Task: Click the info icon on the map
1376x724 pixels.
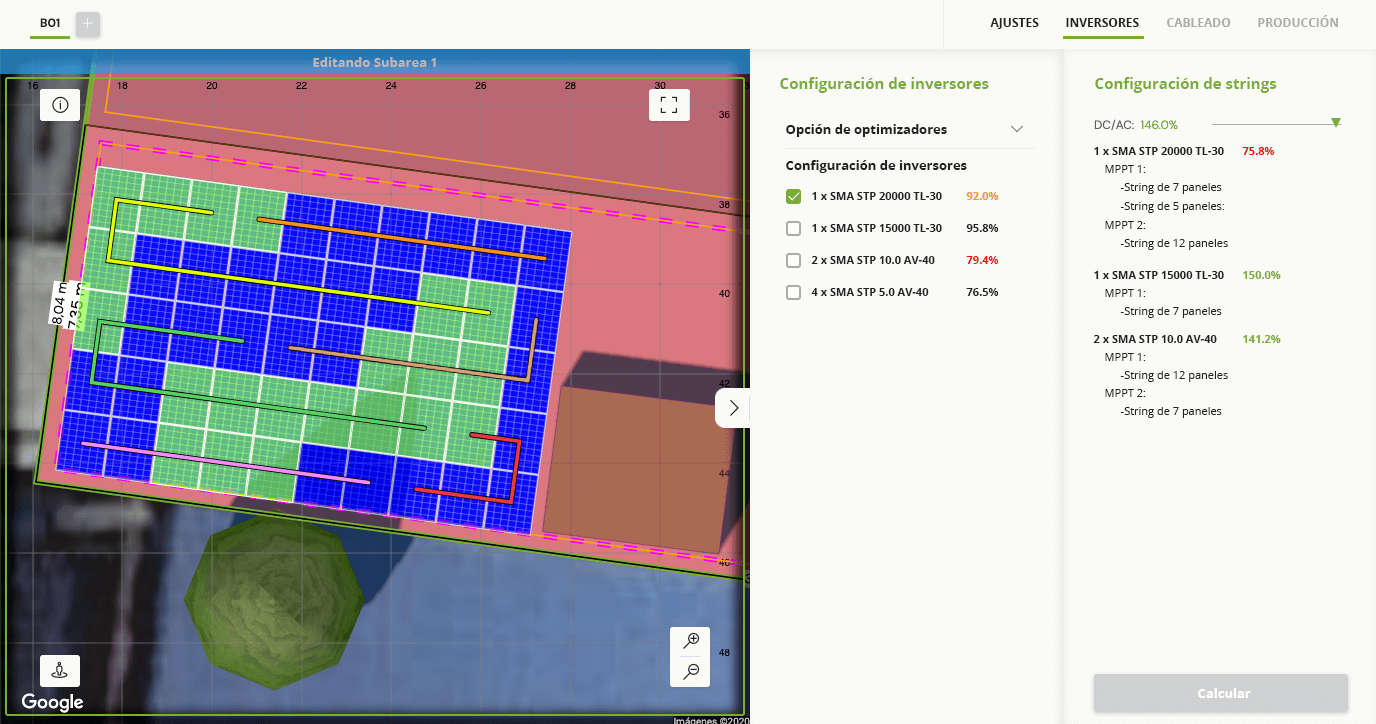Action: pos(60,105)
